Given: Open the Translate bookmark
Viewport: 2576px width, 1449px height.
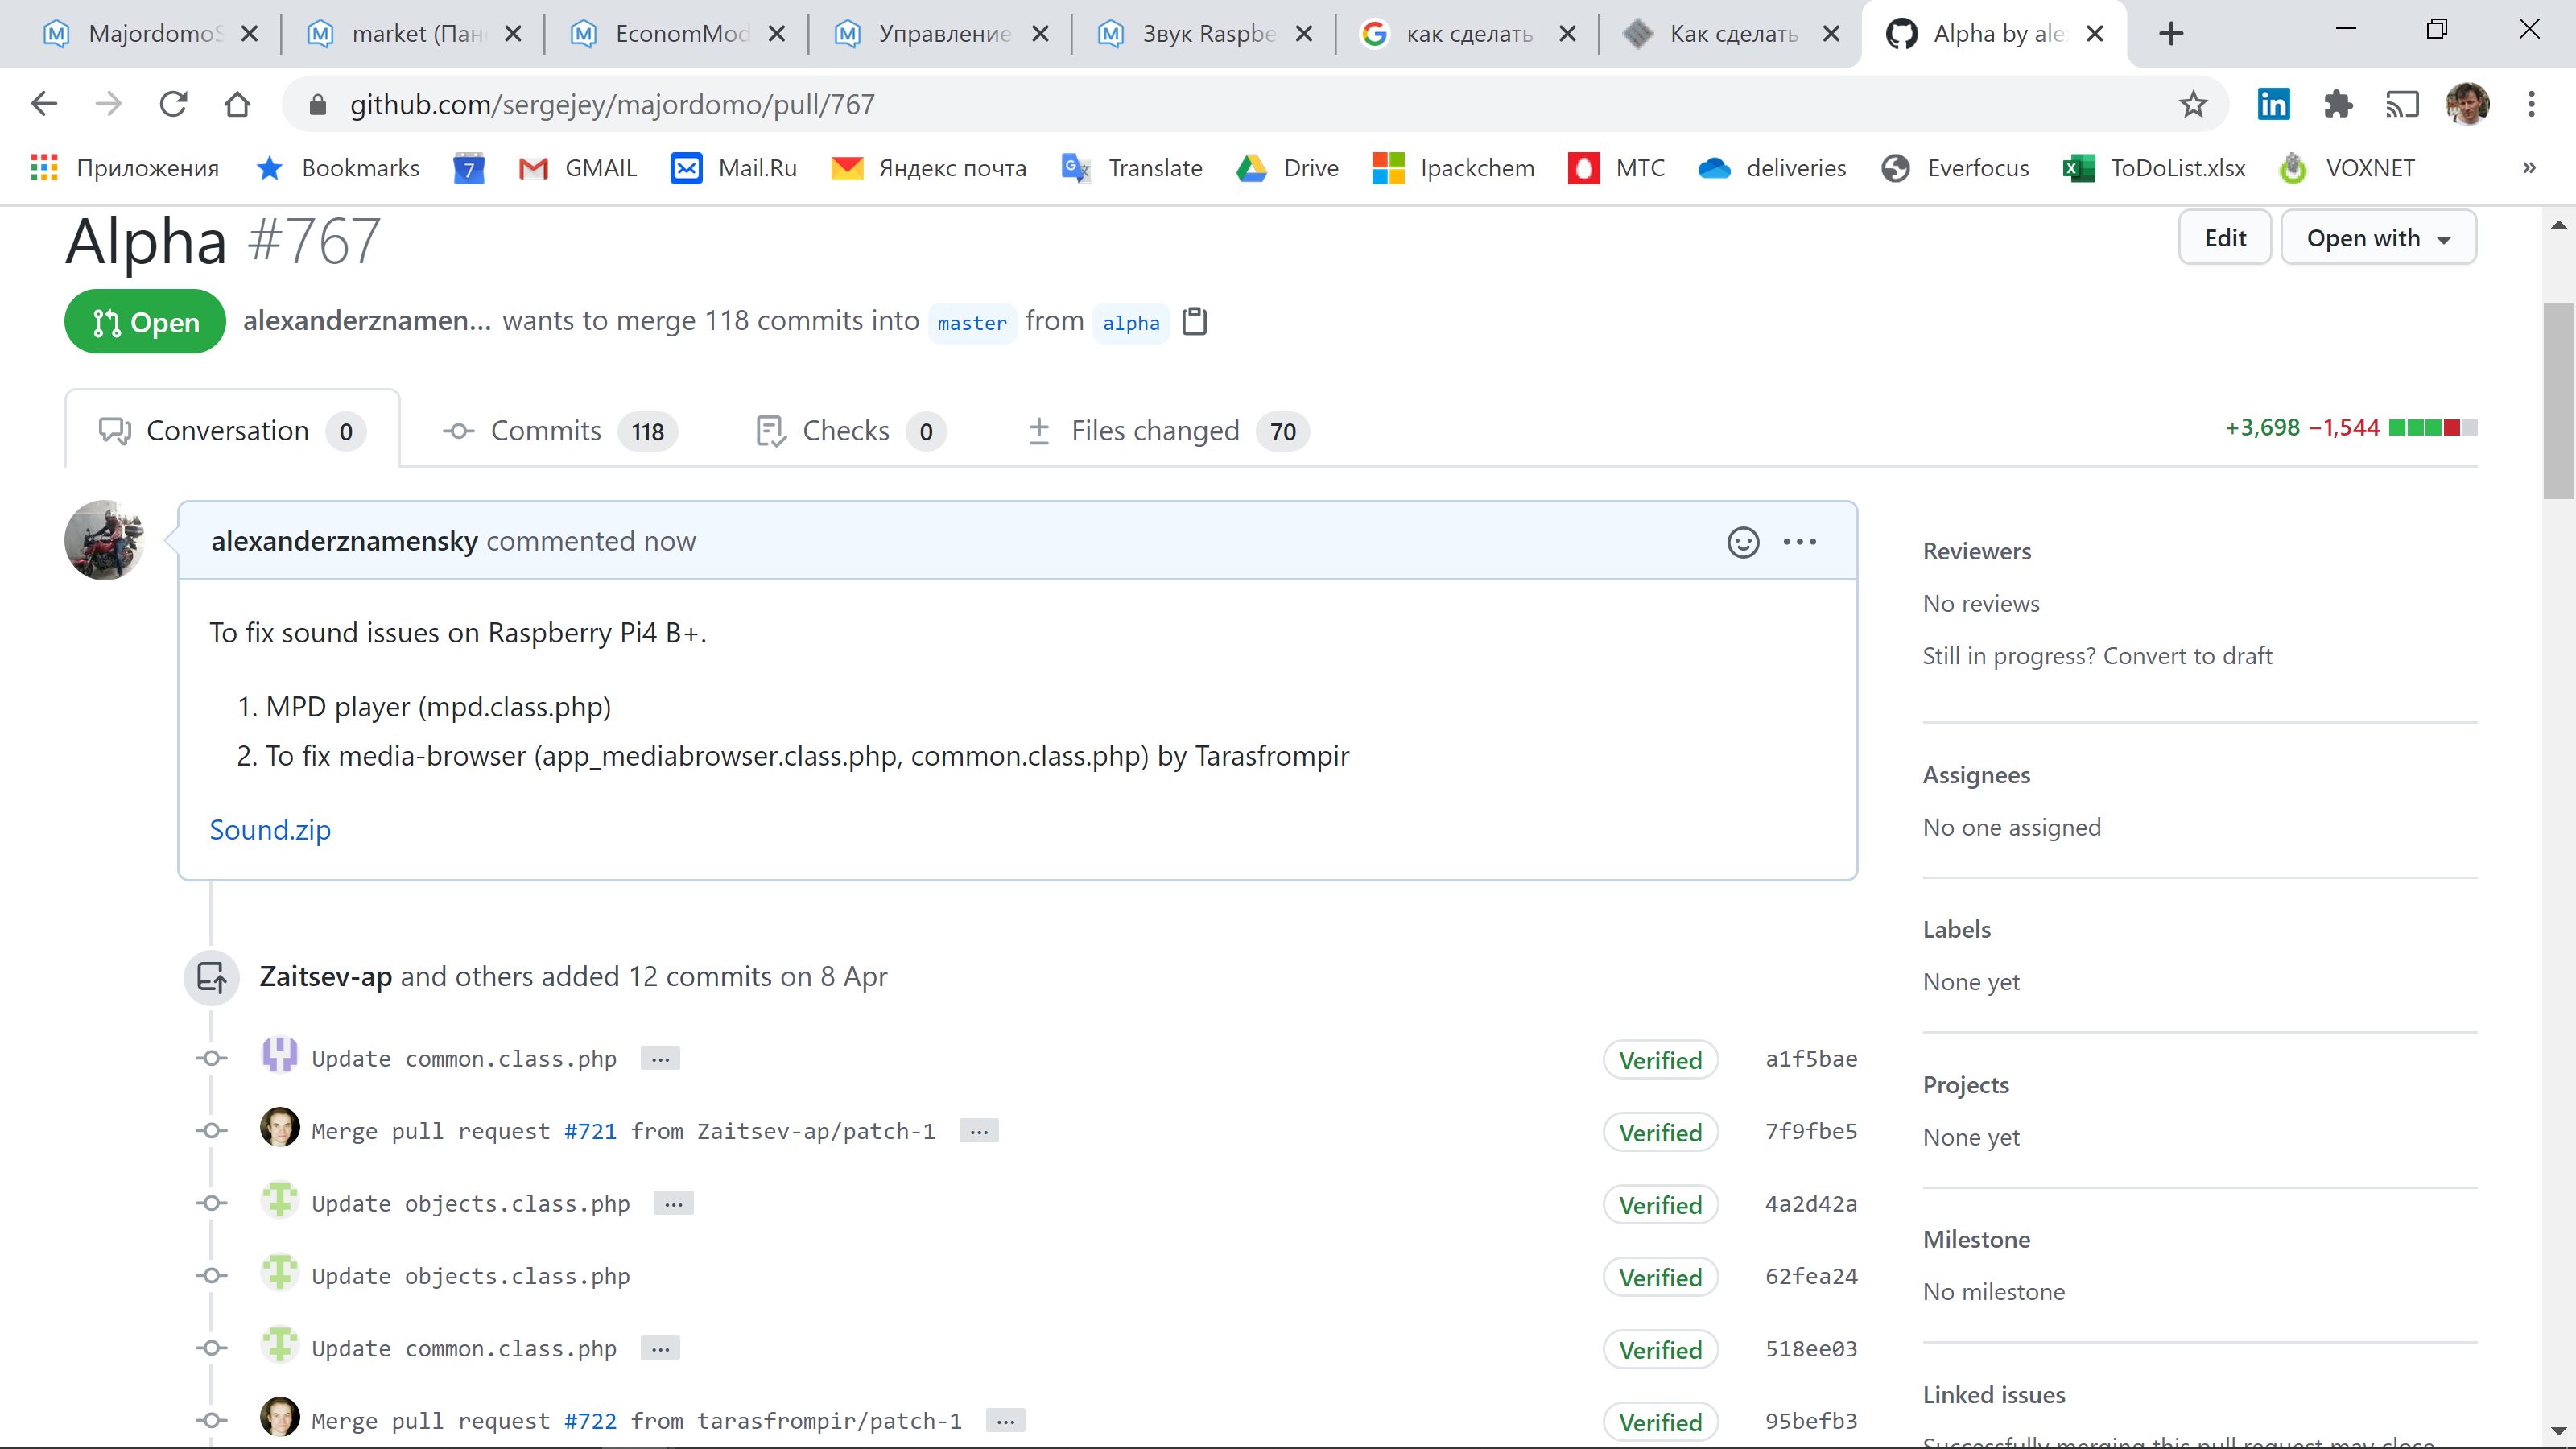Looking at the screenshot, I should [1131, 168].
